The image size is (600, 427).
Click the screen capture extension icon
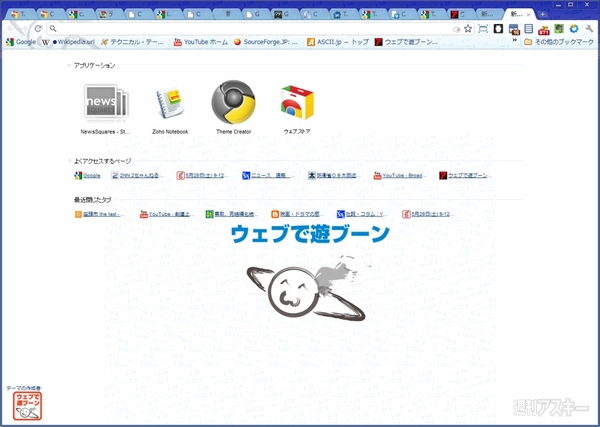coord(483,29)
